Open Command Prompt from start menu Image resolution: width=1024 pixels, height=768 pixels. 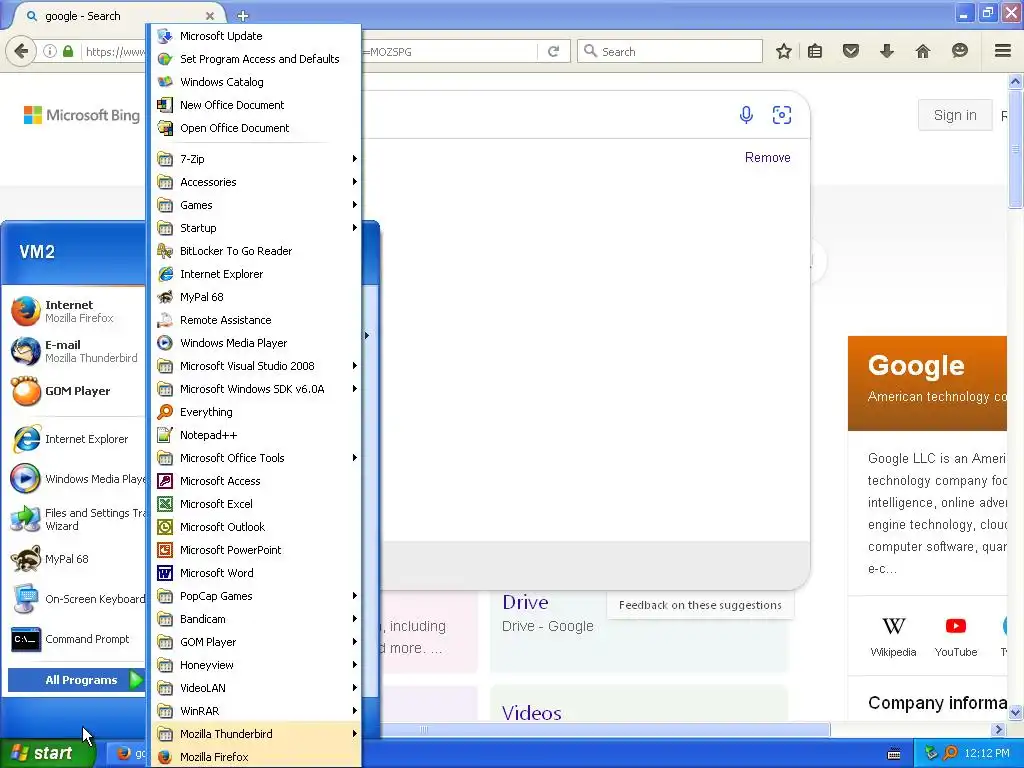pos(73,639)
